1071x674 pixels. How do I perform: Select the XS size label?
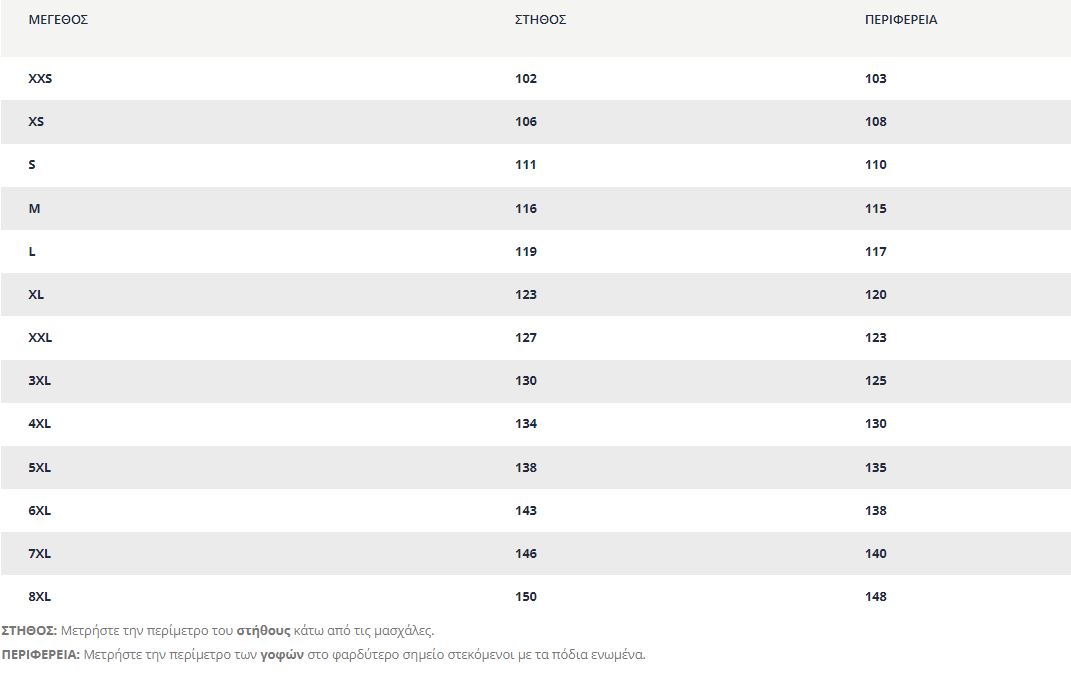click(x=36, y=122)
